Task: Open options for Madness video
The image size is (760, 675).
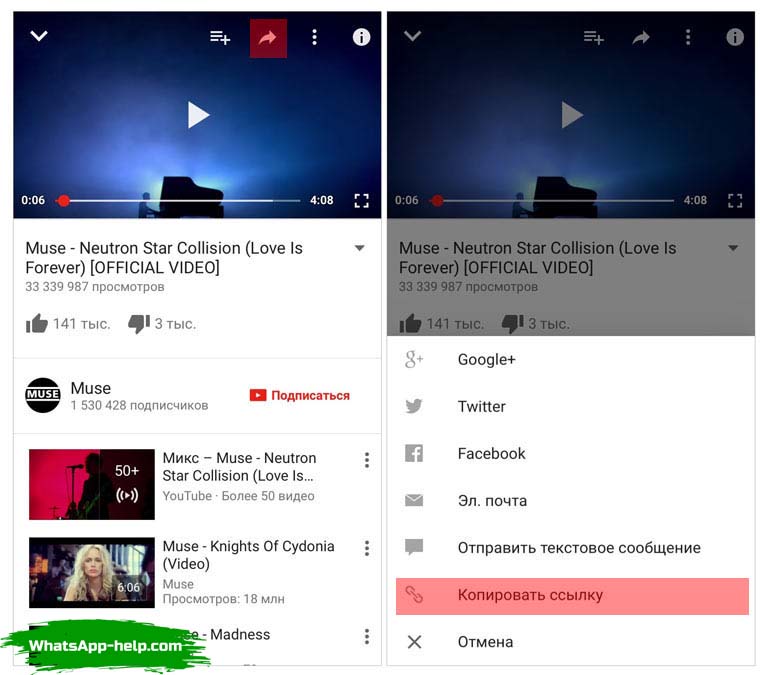Action: (367, 636)
